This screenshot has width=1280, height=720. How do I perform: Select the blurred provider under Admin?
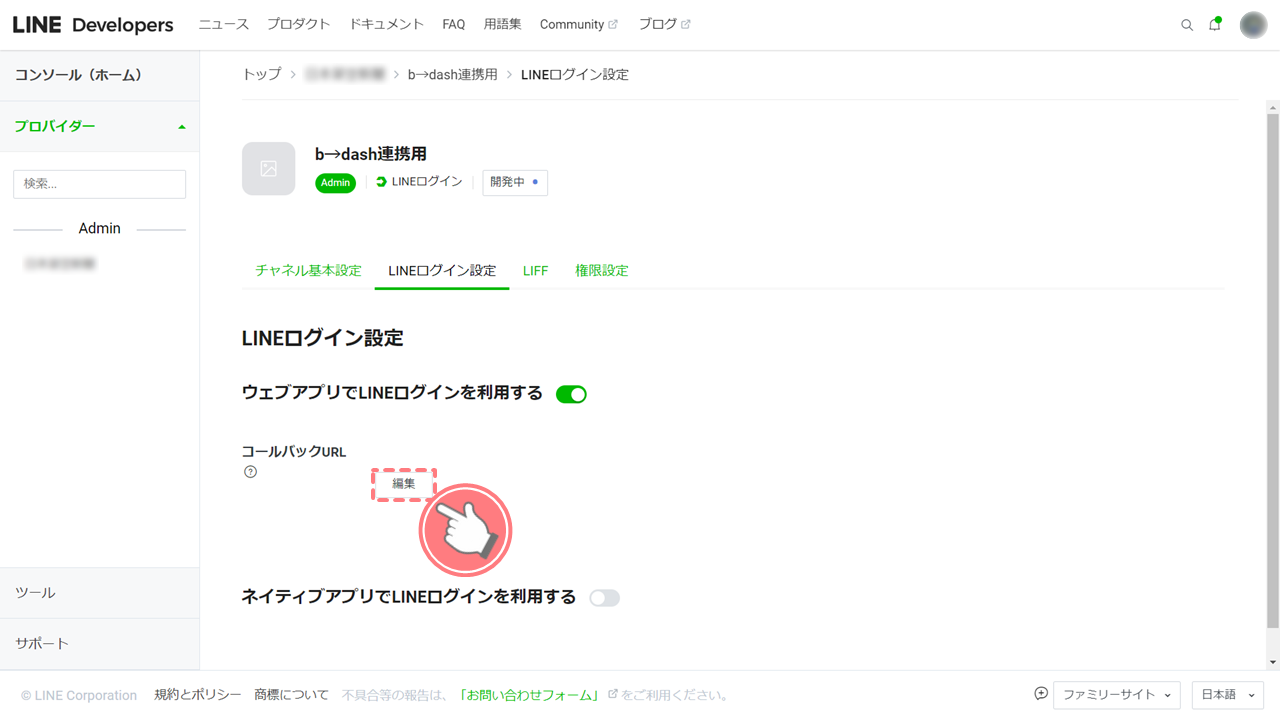point(60,264)
